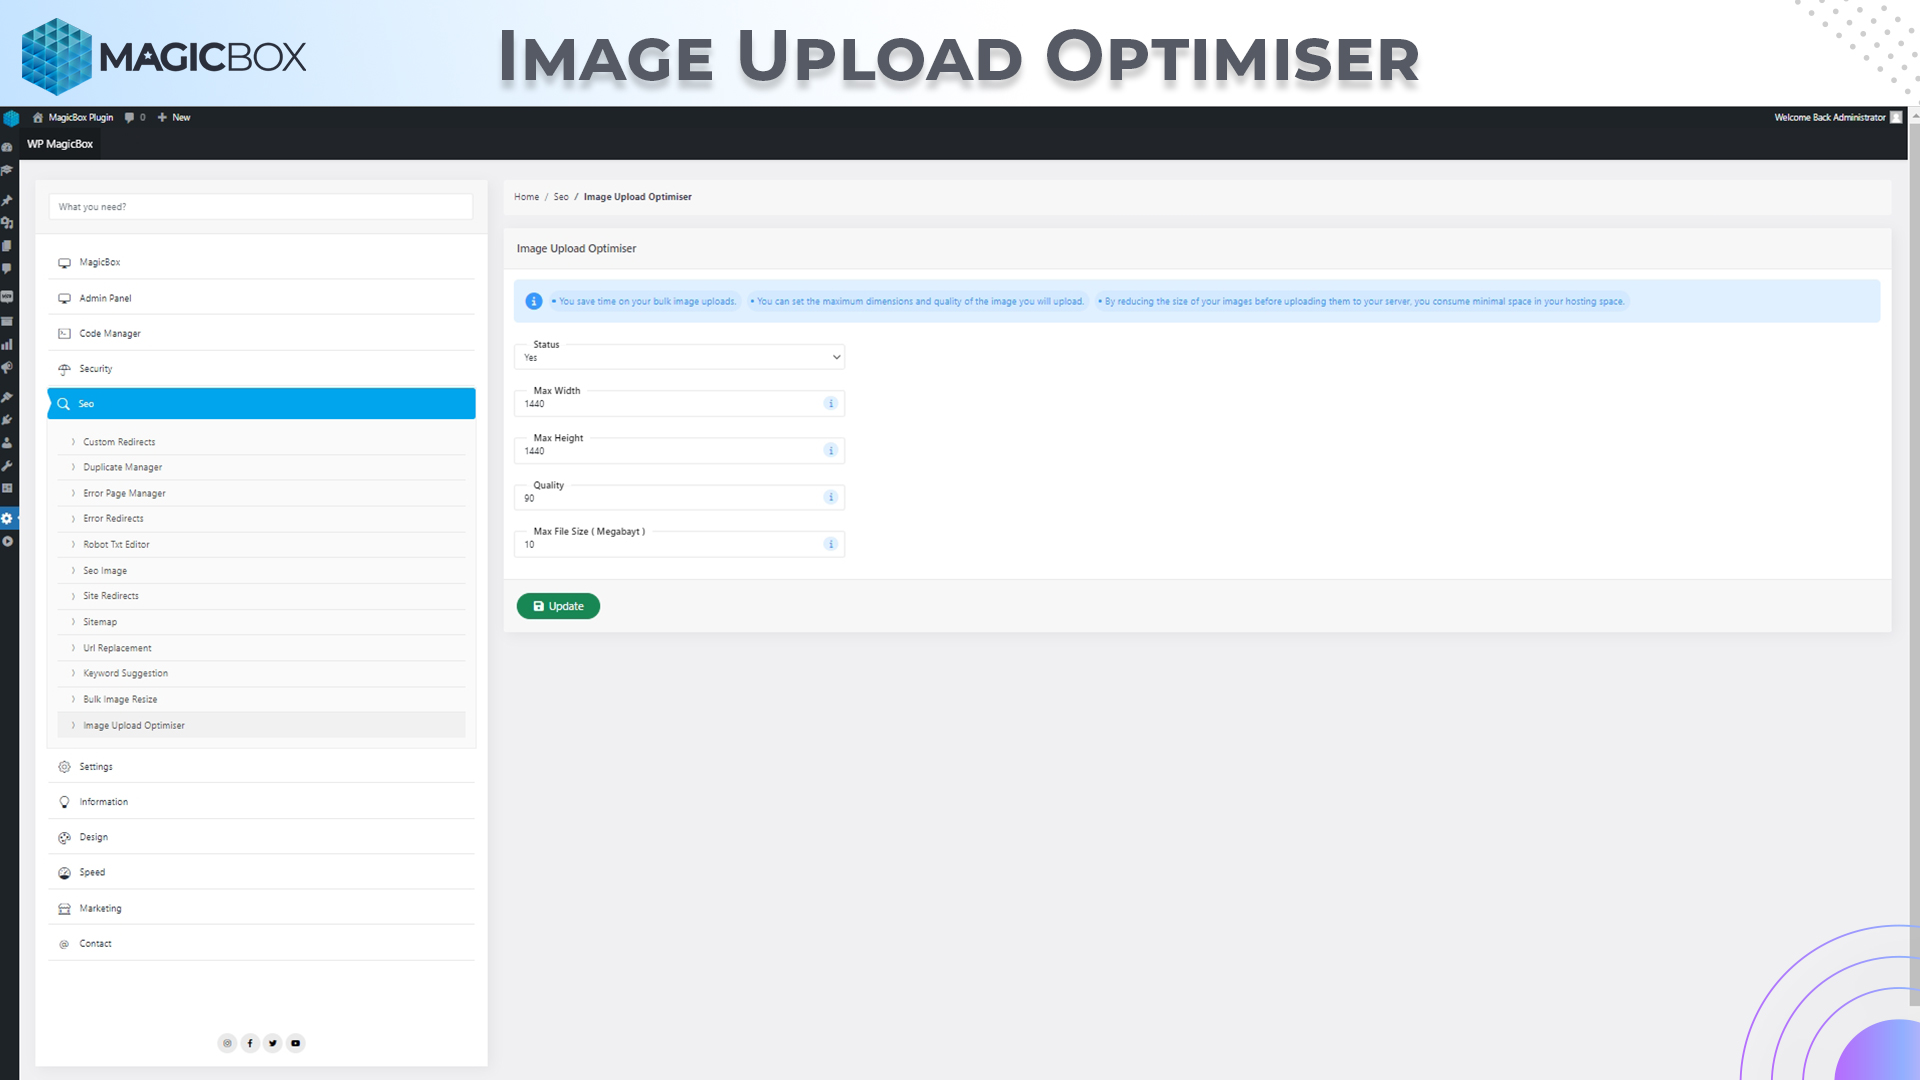Viewport: 1920px width, 1080px height.
Task: Focus the What you need search field
Action: (261, 207)
